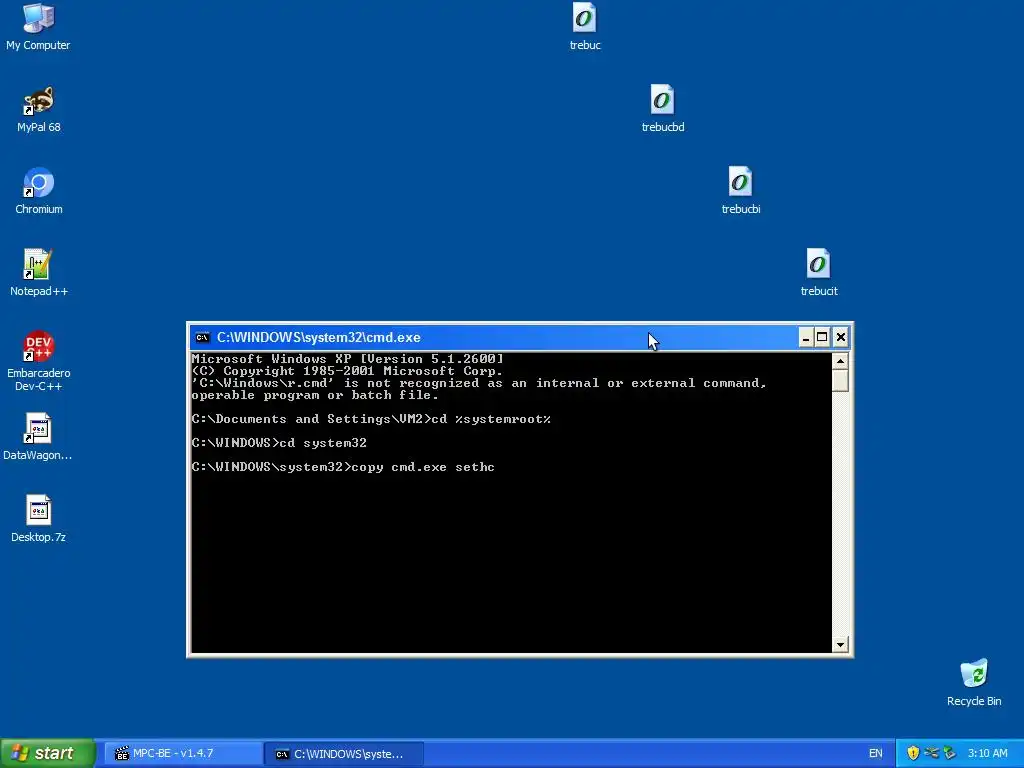The width and height of the screenshot is (1024, 768).
Task: Click the console scrollbar up arrow
Action: (840, 360)
